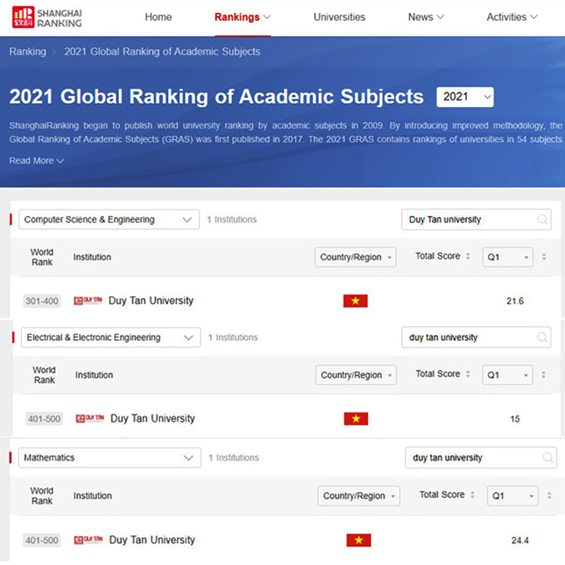Open Q1 indicator dropdown in Computer Science table
565x565 pixels.
pos(508,257)
